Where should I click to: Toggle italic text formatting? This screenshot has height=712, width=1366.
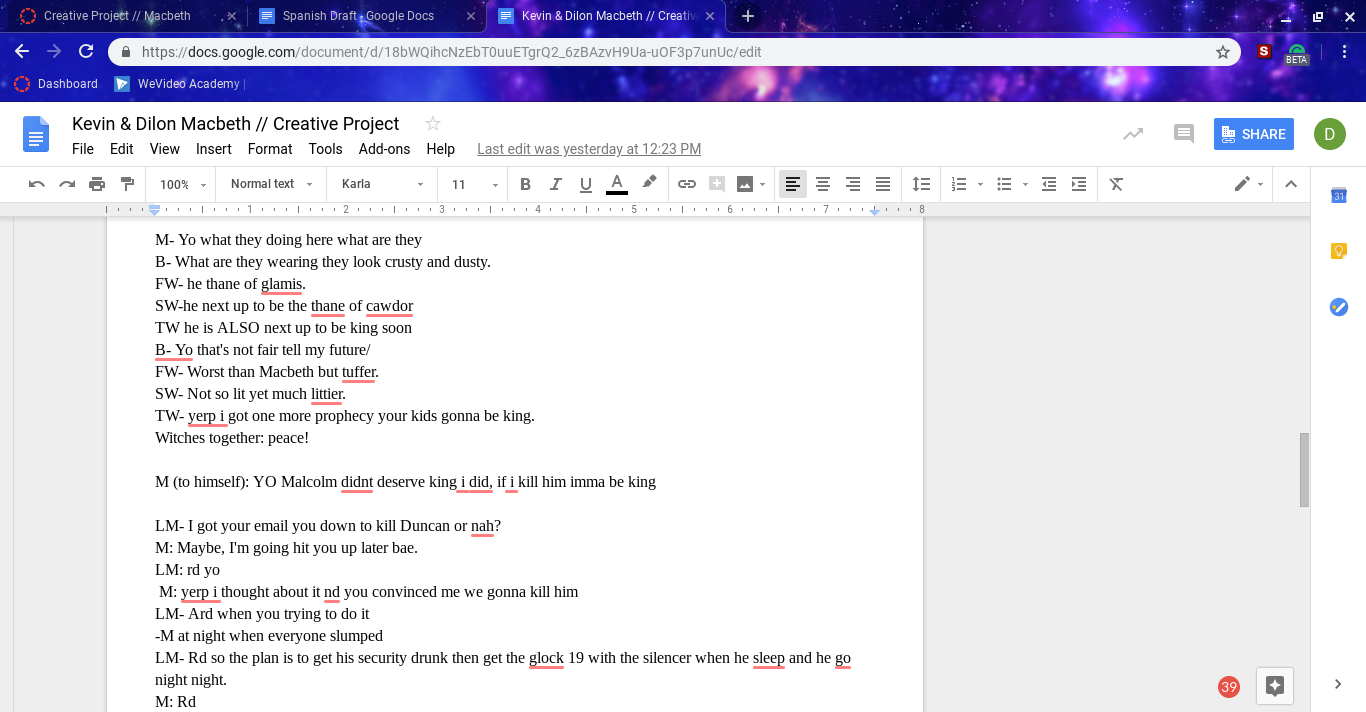click(555, 184)
